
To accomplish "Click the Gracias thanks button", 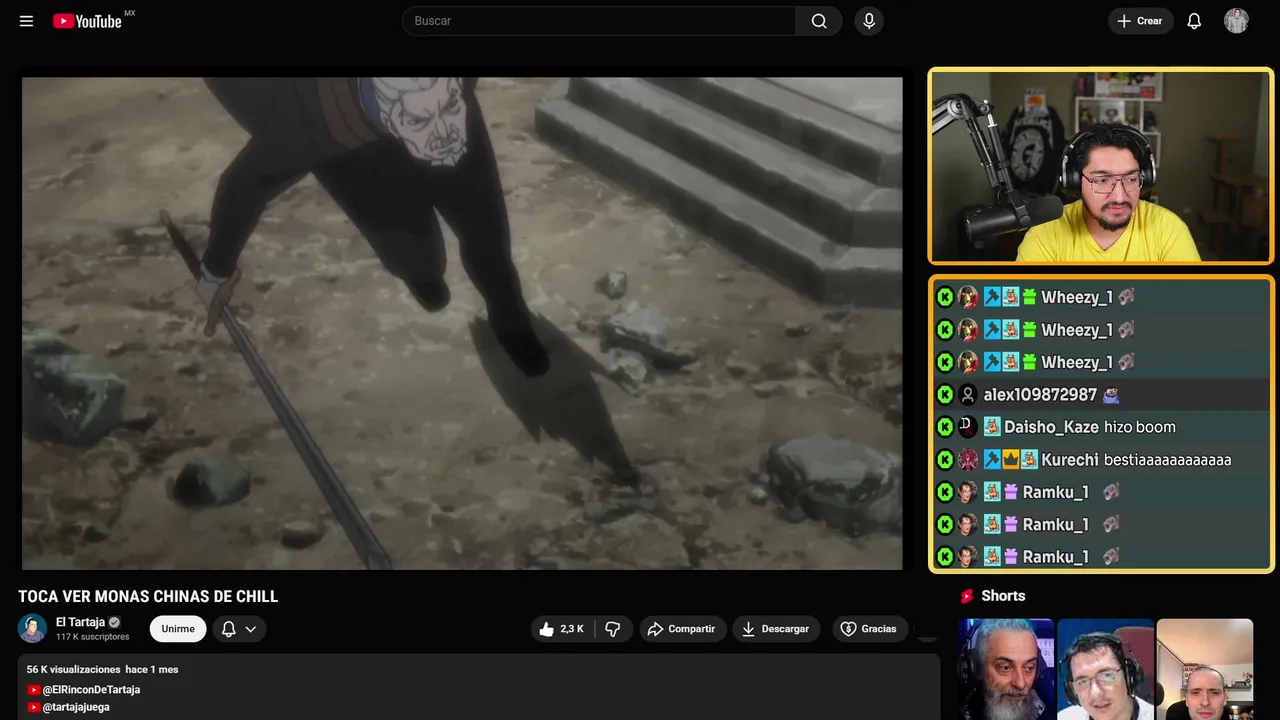I will (x=869, y=629).
